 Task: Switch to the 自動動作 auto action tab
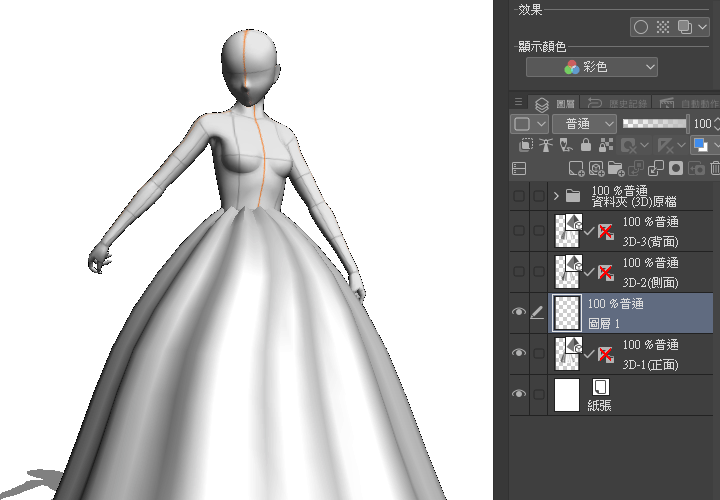point(688,103)
